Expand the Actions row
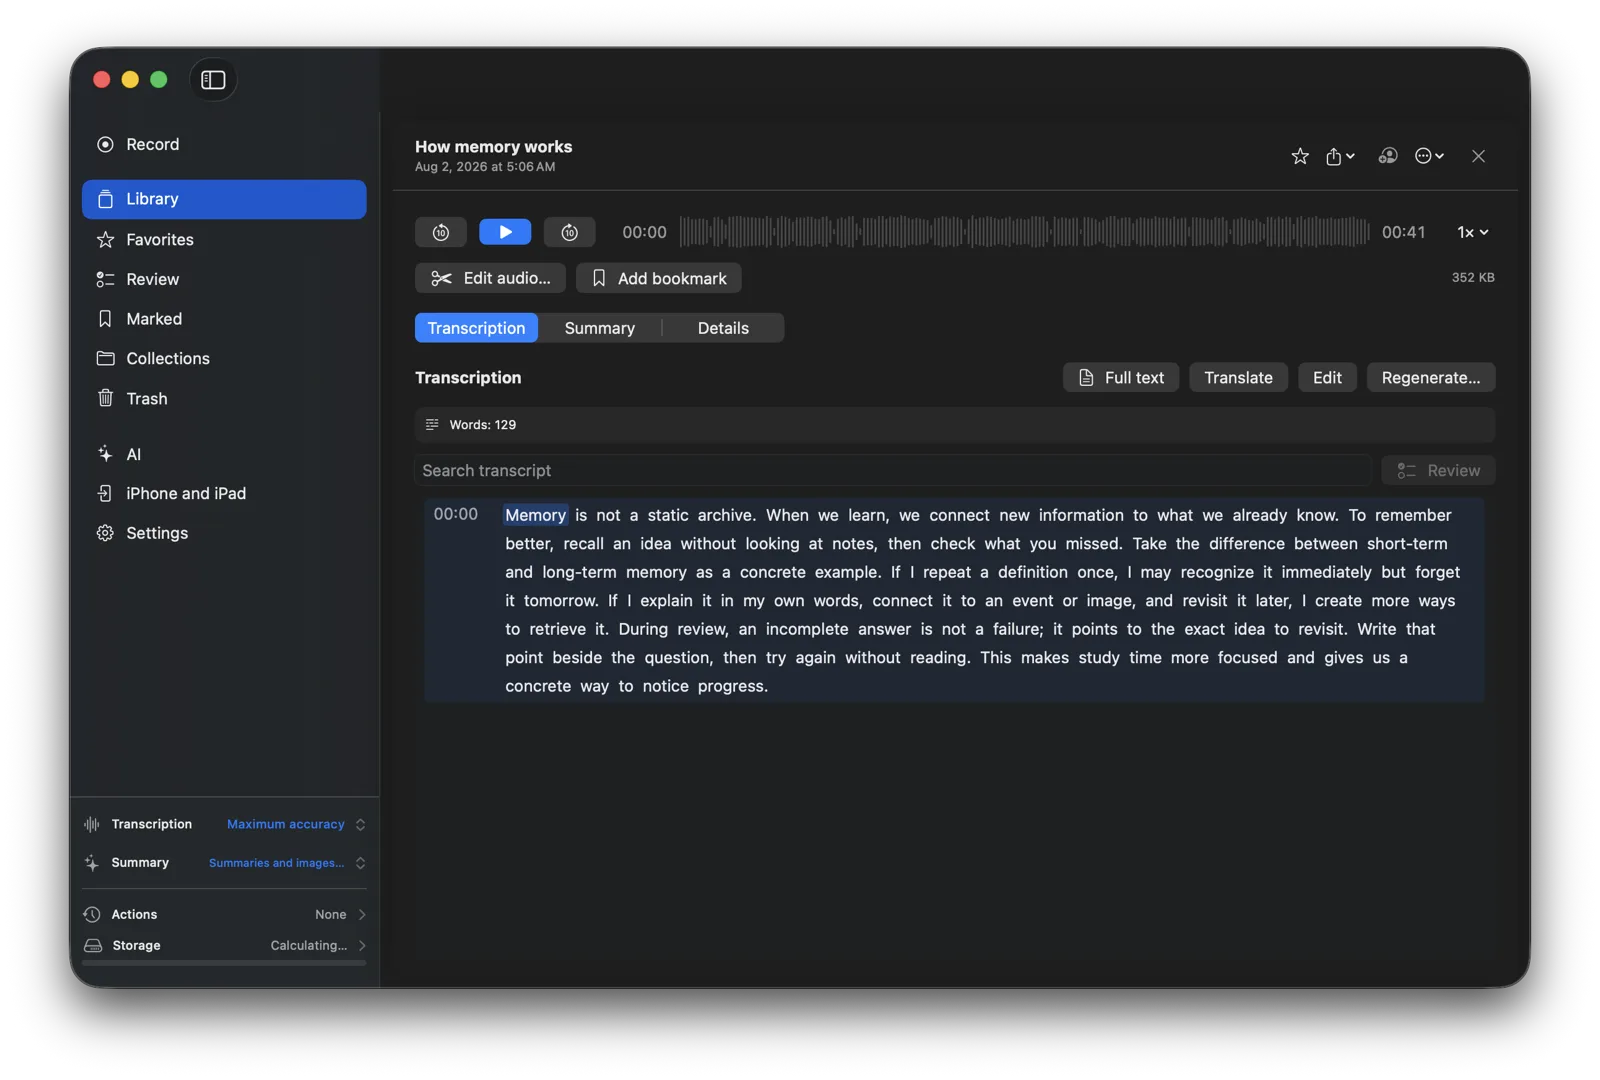This screenshot has height=1080, width=1600. (x=224, y=914)
